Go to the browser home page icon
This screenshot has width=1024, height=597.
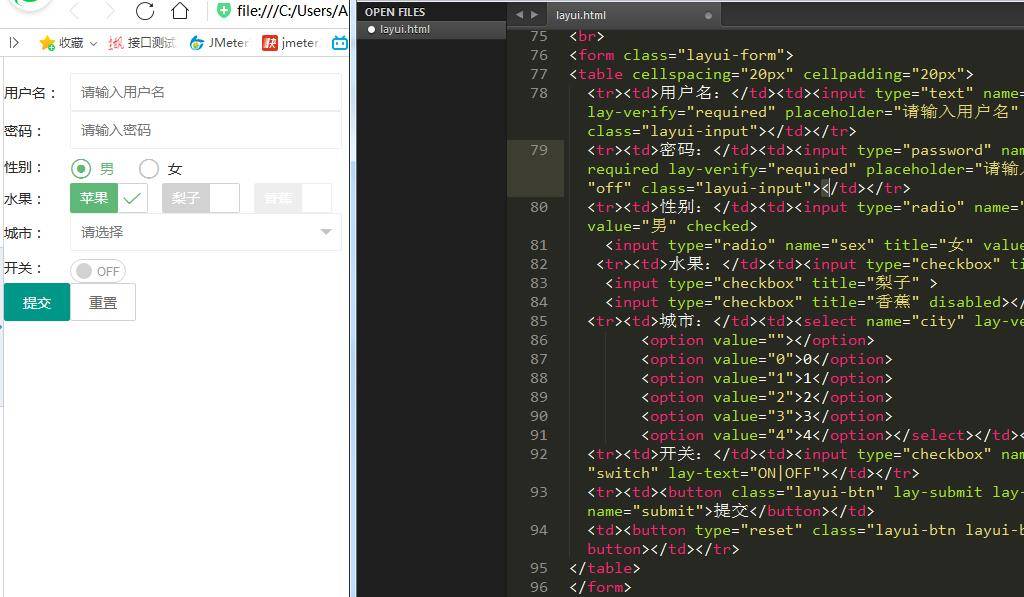tap(180, 11)
